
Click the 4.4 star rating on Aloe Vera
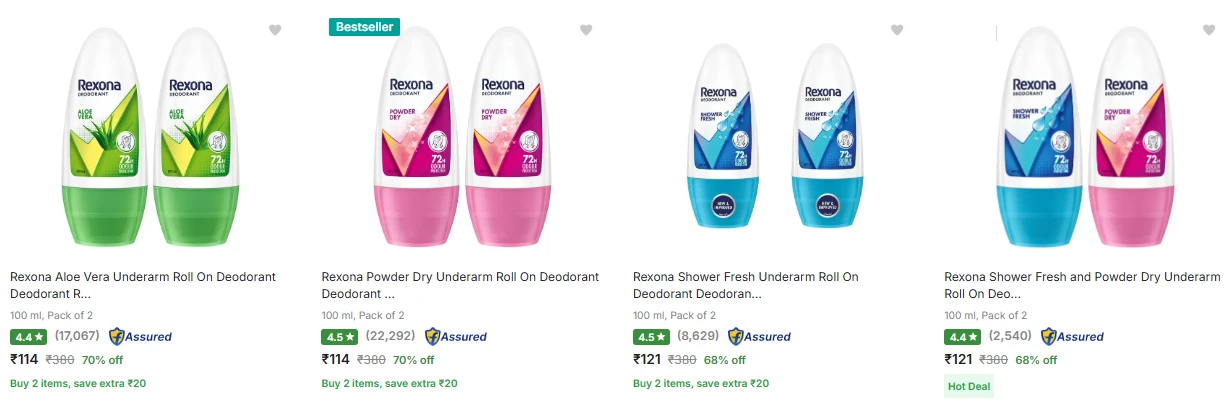[28, 337]
